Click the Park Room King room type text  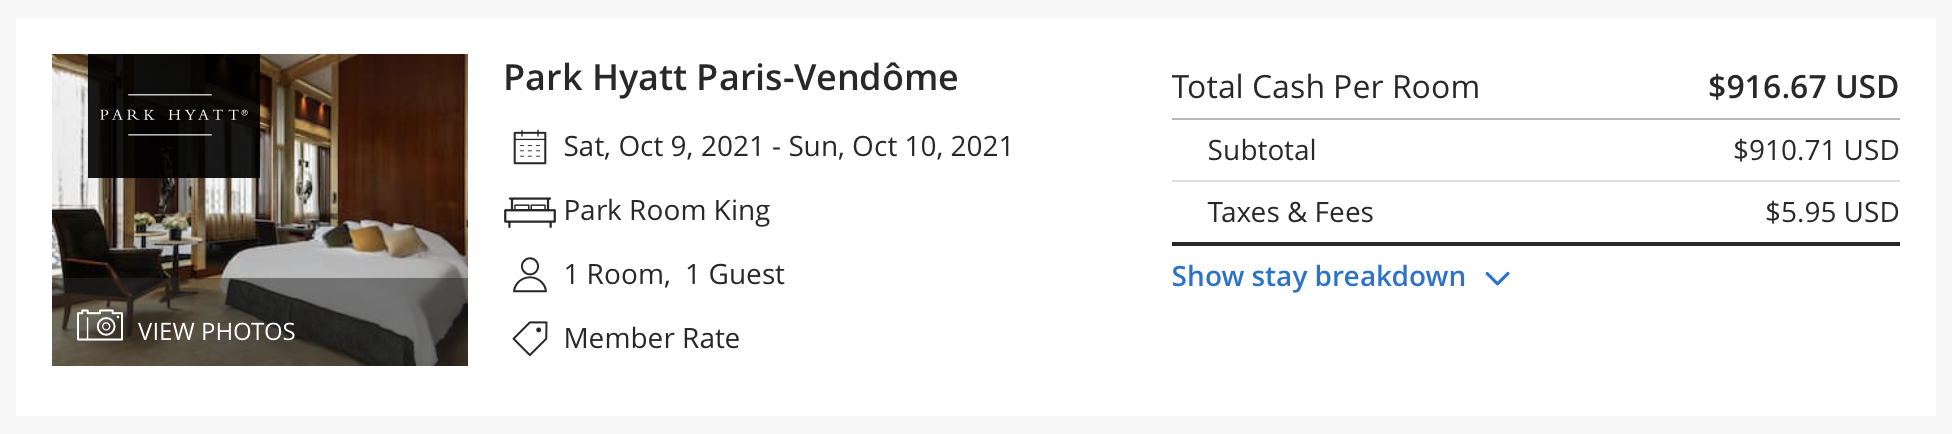[667, 211]
